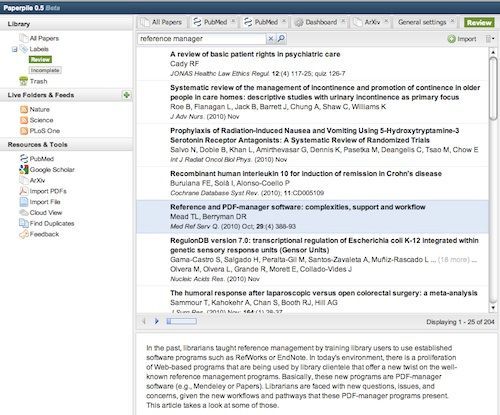Go to previous results page arrow

(144, 321)
